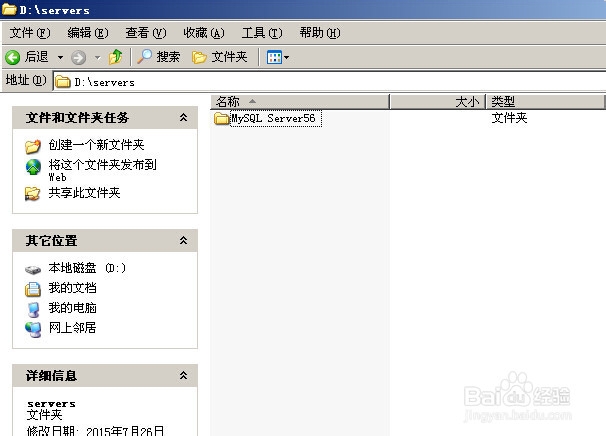Viewport: 606px width, 436px height.
Task: Sort by the 大小 column header
Action: (438, 102)
